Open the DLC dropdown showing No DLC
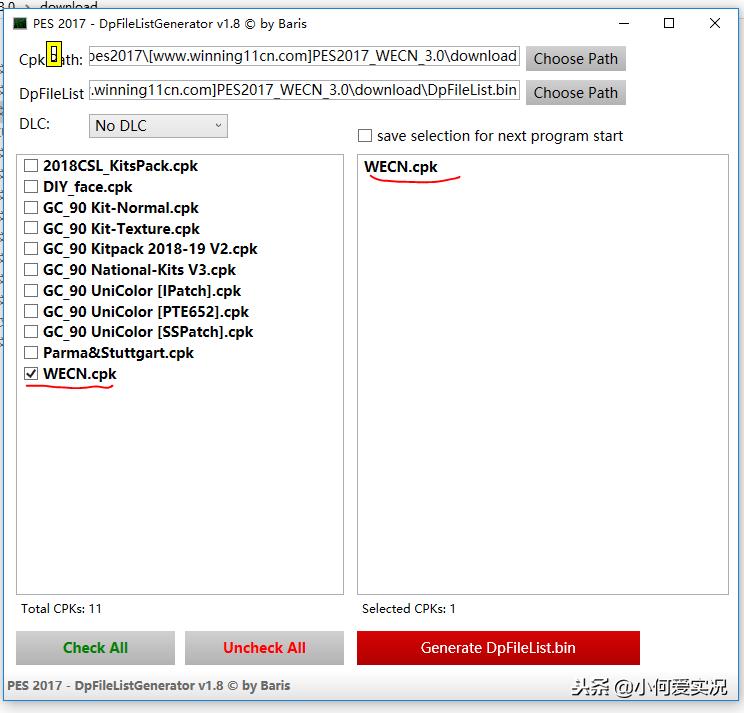 point(158,126)
